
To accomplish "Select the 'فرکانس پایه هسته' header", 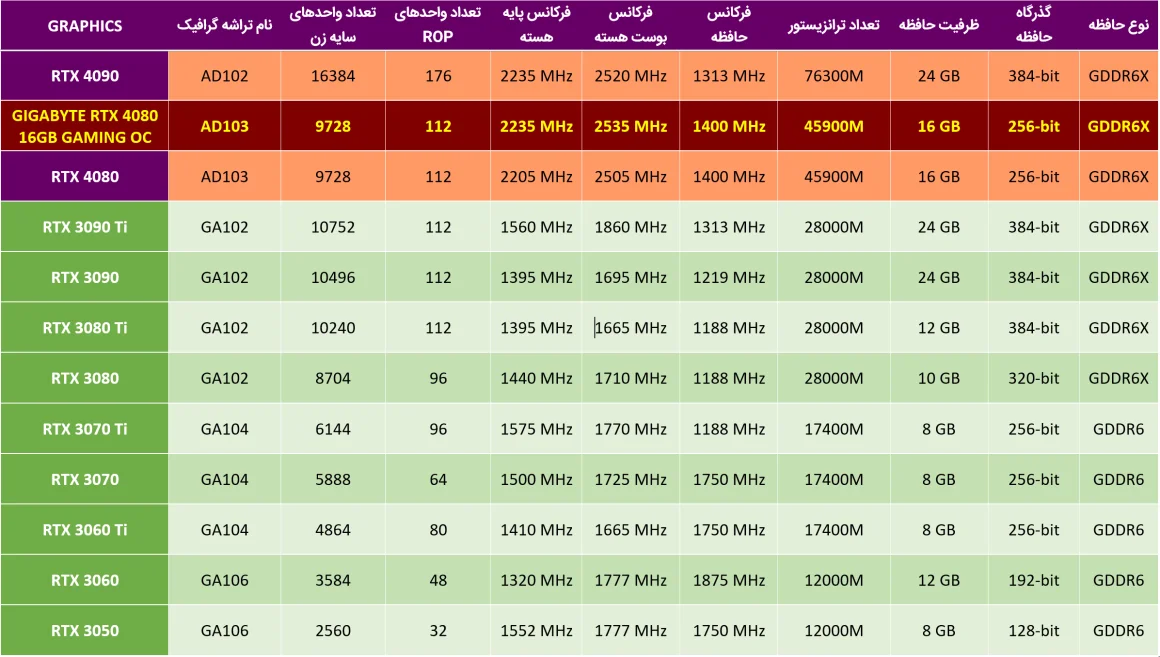I will click(x=536, y=25).
